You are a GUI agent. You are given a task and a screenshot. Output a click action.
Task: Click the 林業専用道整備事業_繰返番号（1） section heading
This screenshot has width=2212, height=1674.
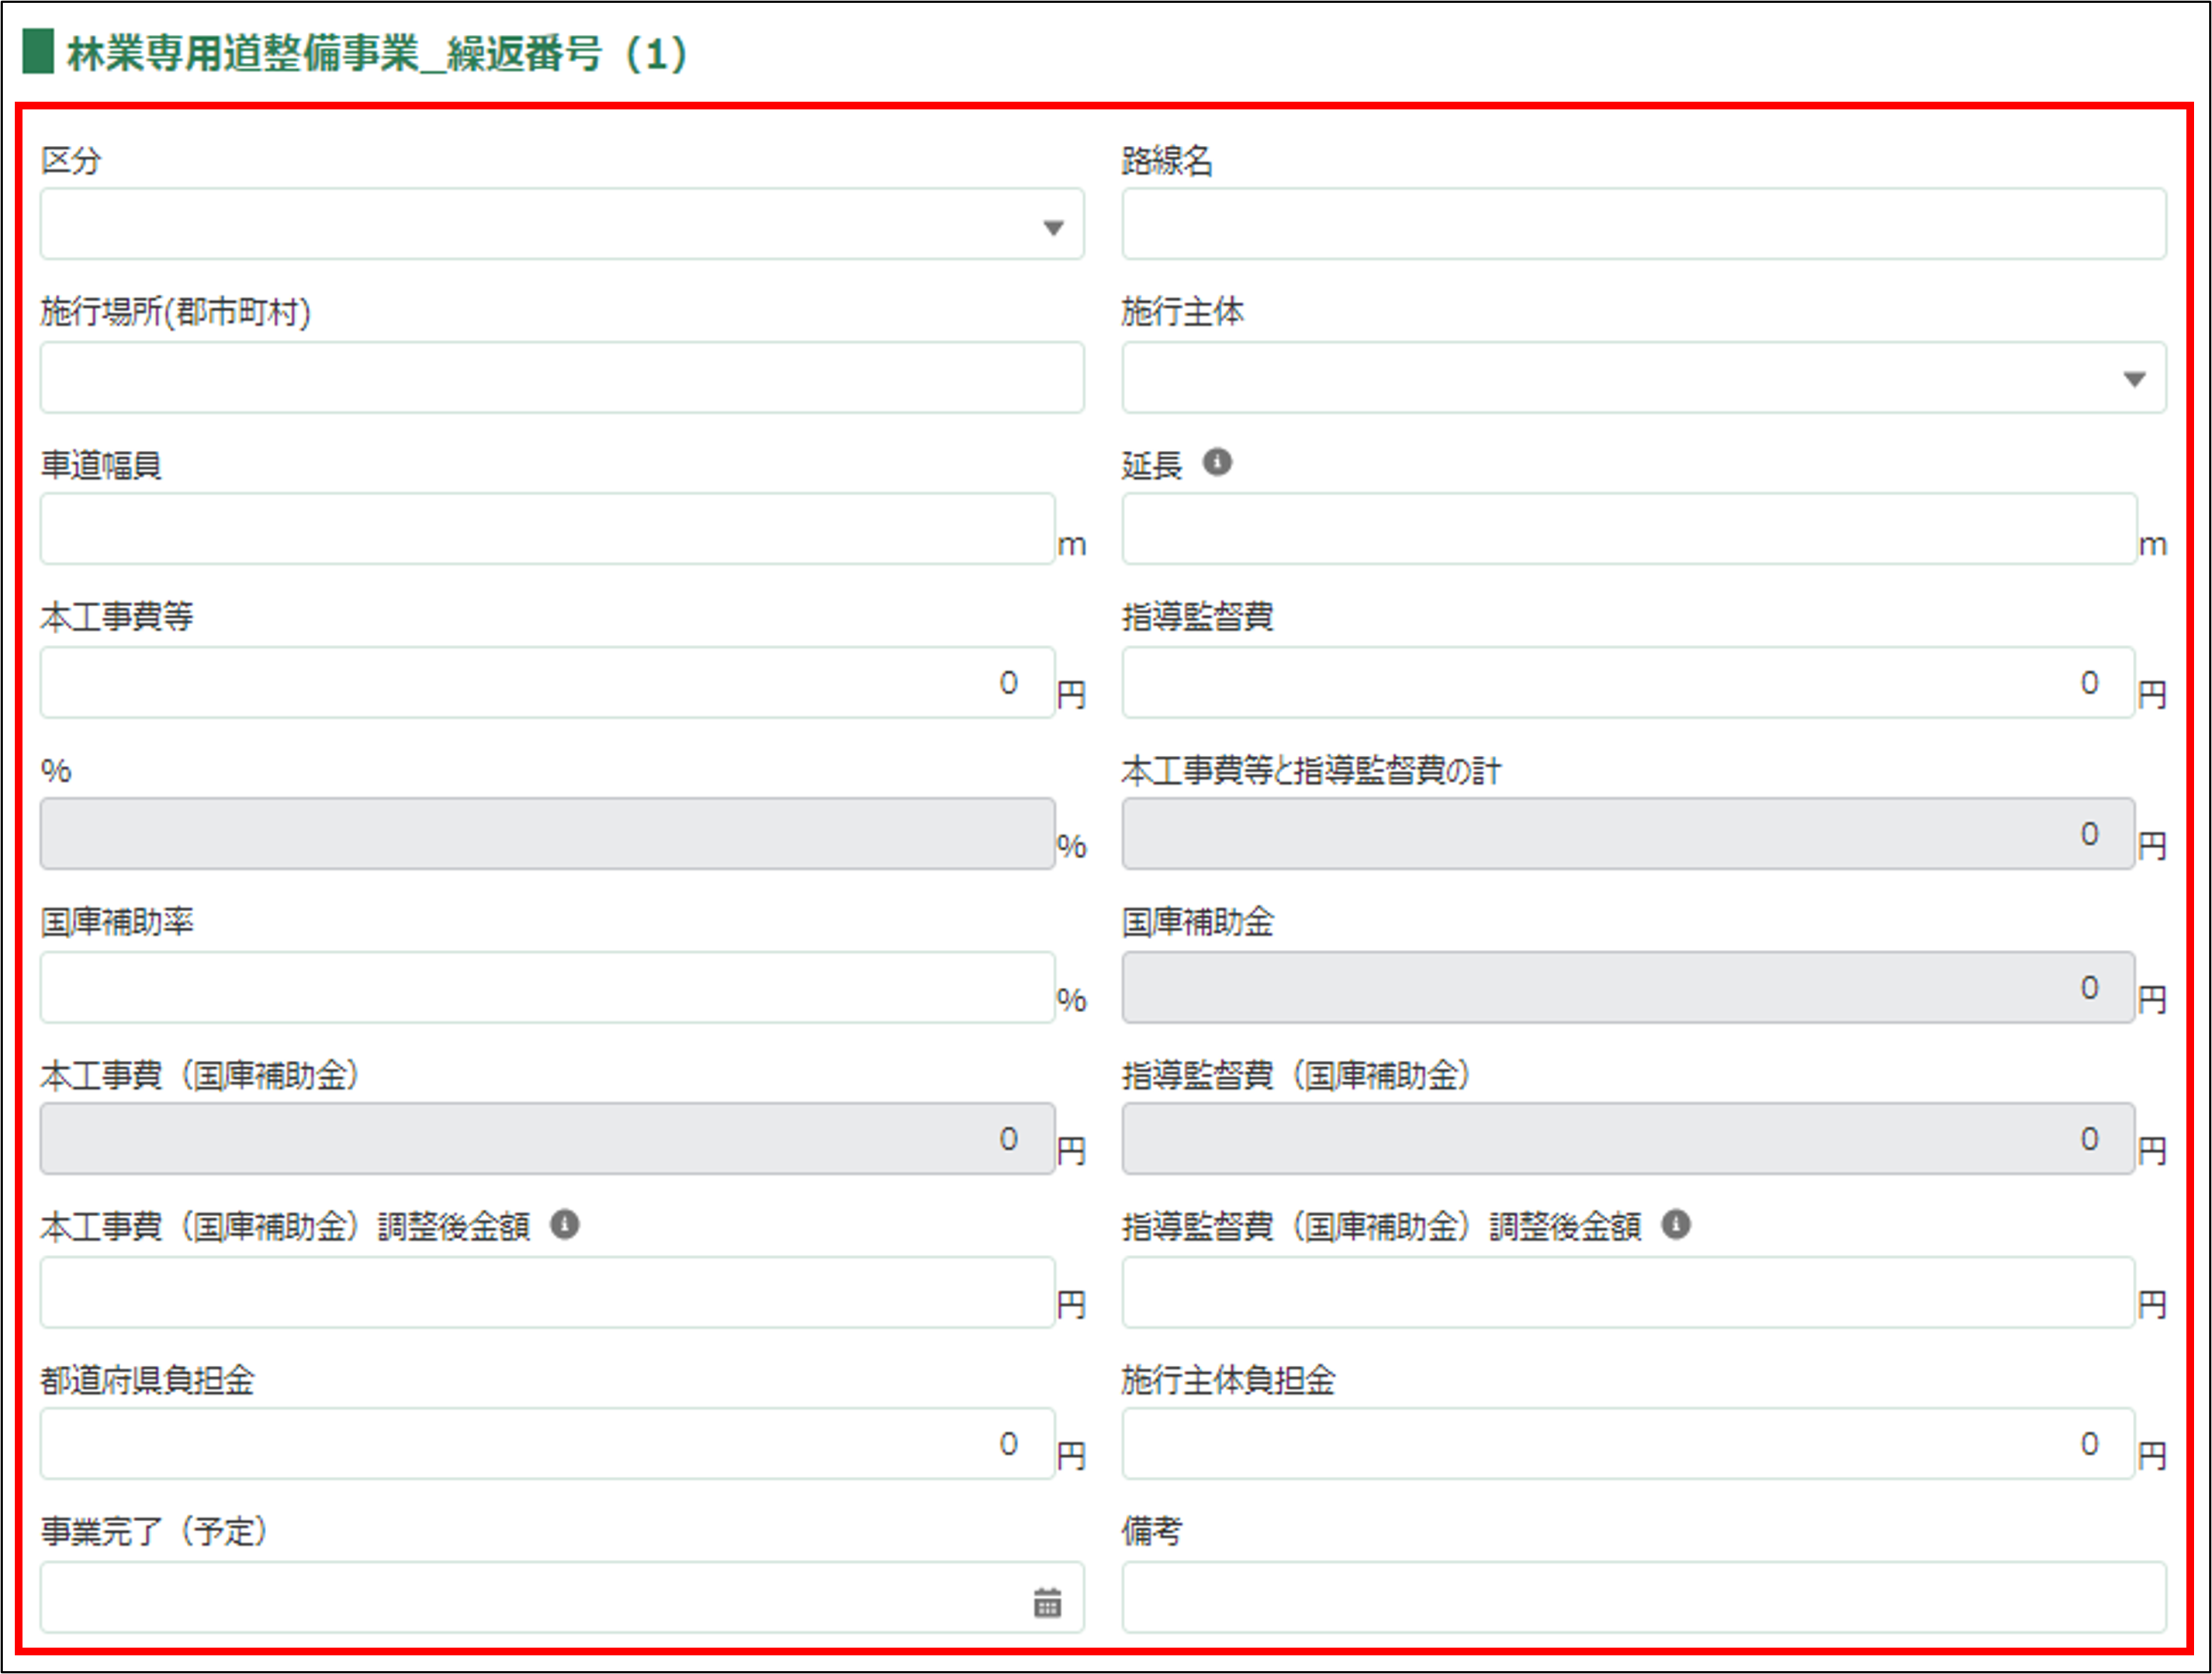click(x=376, y=54)
